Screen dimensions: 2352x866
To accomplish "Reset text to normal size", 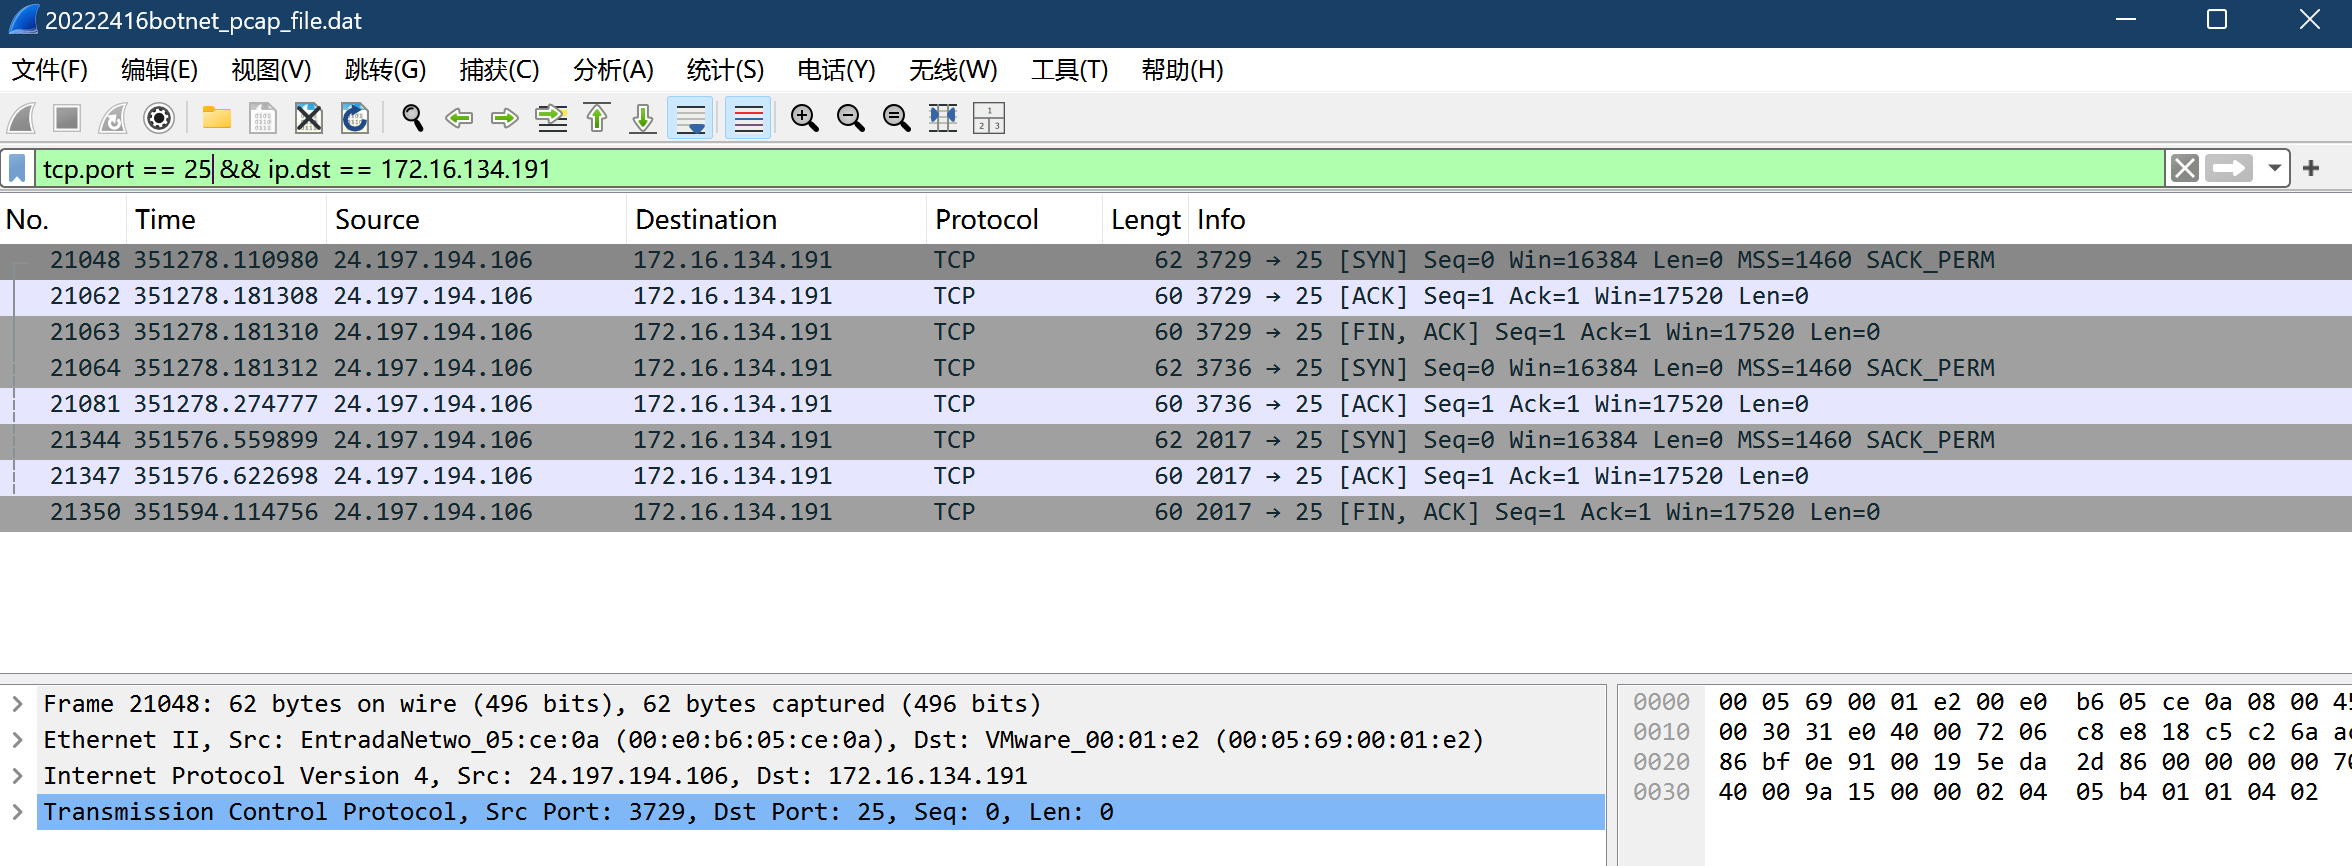I will [897, 118].
